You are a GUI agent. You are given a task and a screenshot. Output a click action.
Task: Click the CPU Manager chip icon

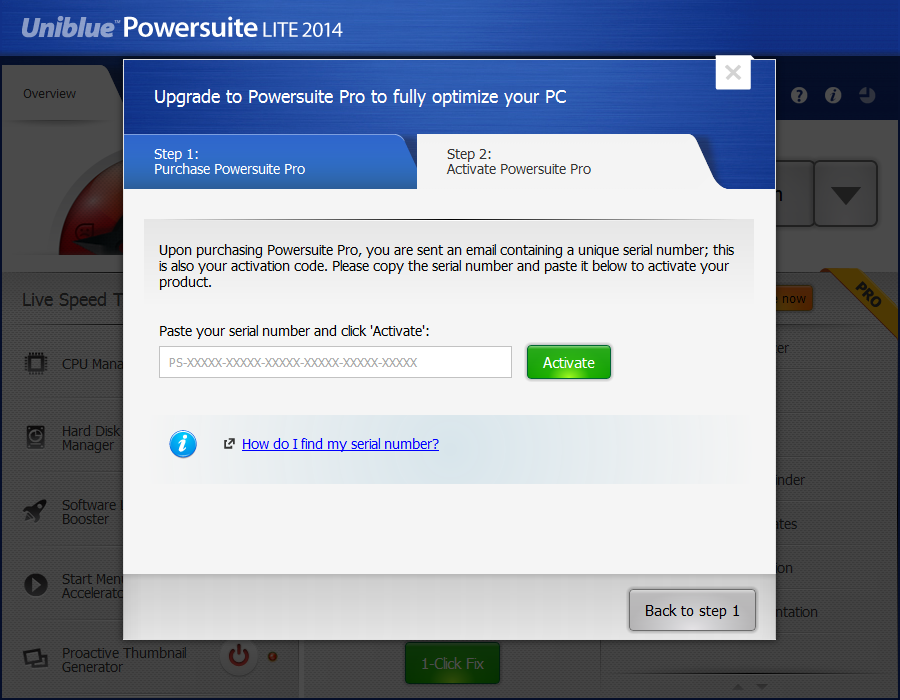tap(36, 364)
